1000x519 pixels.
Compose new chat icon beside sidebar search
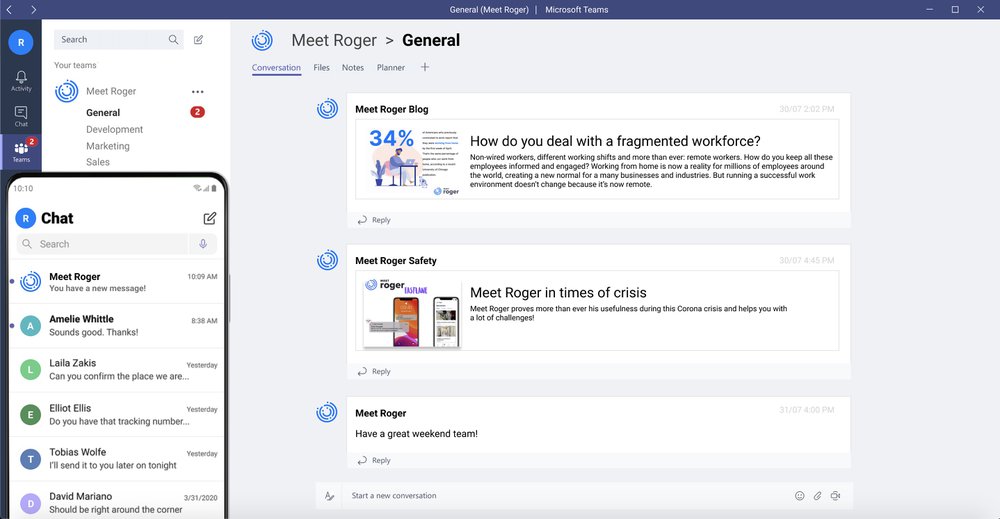198,40
